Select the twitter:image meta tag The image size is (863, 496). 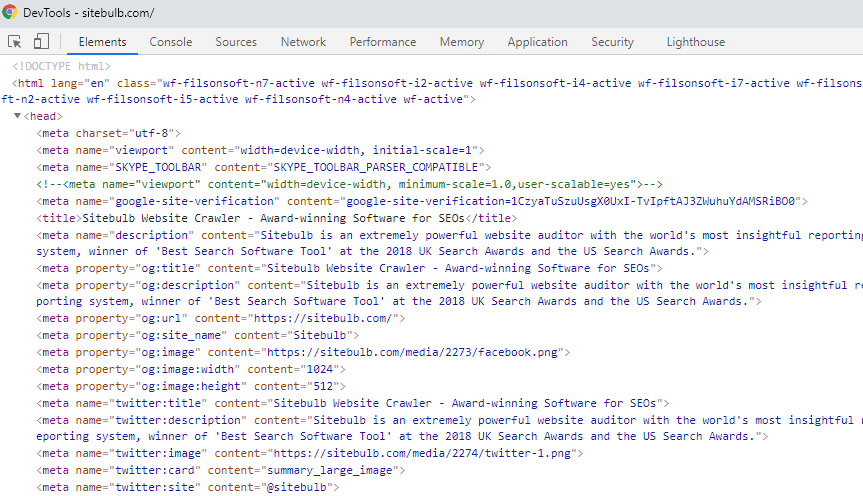[310, 454]
